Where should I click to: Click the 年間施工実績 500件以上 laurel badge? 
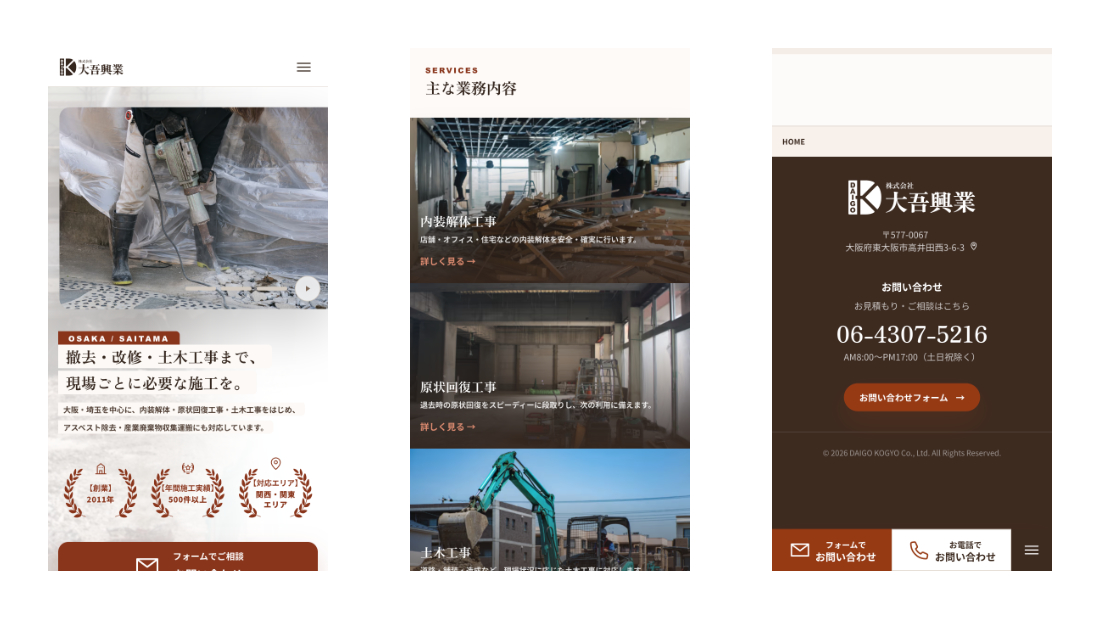pyautogui.click(x=187, y=491)
